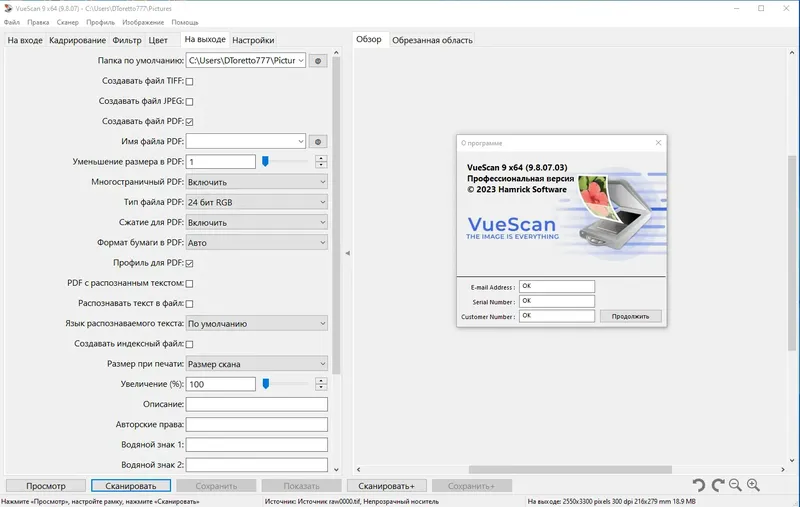
Task: Click the Авторские права text field
Action: (257, 424)
